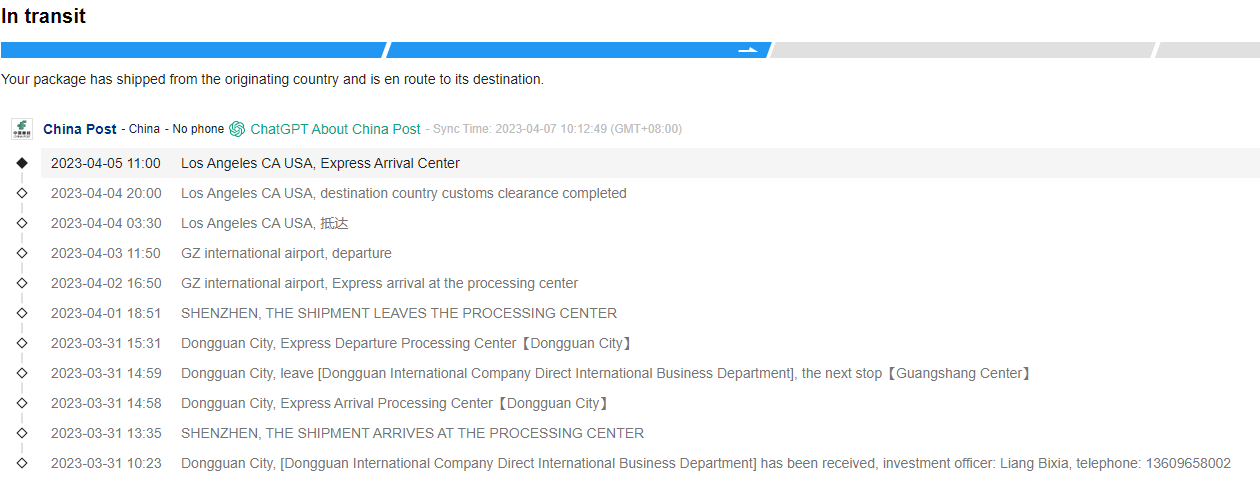The width and height of the screenshot is (1260, 483).
Task: Click the Sync Time timestamp text
Action: 557,129
